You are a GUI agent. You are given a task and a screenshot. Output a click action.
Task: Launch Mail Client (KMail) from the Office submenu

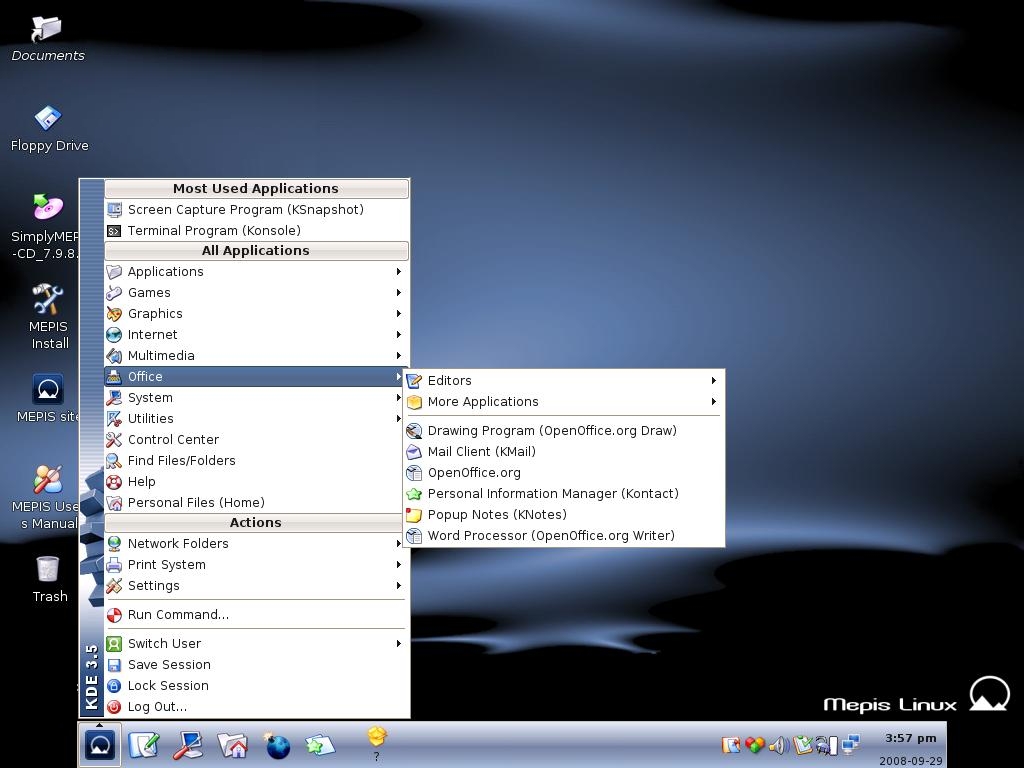(564, 451)
